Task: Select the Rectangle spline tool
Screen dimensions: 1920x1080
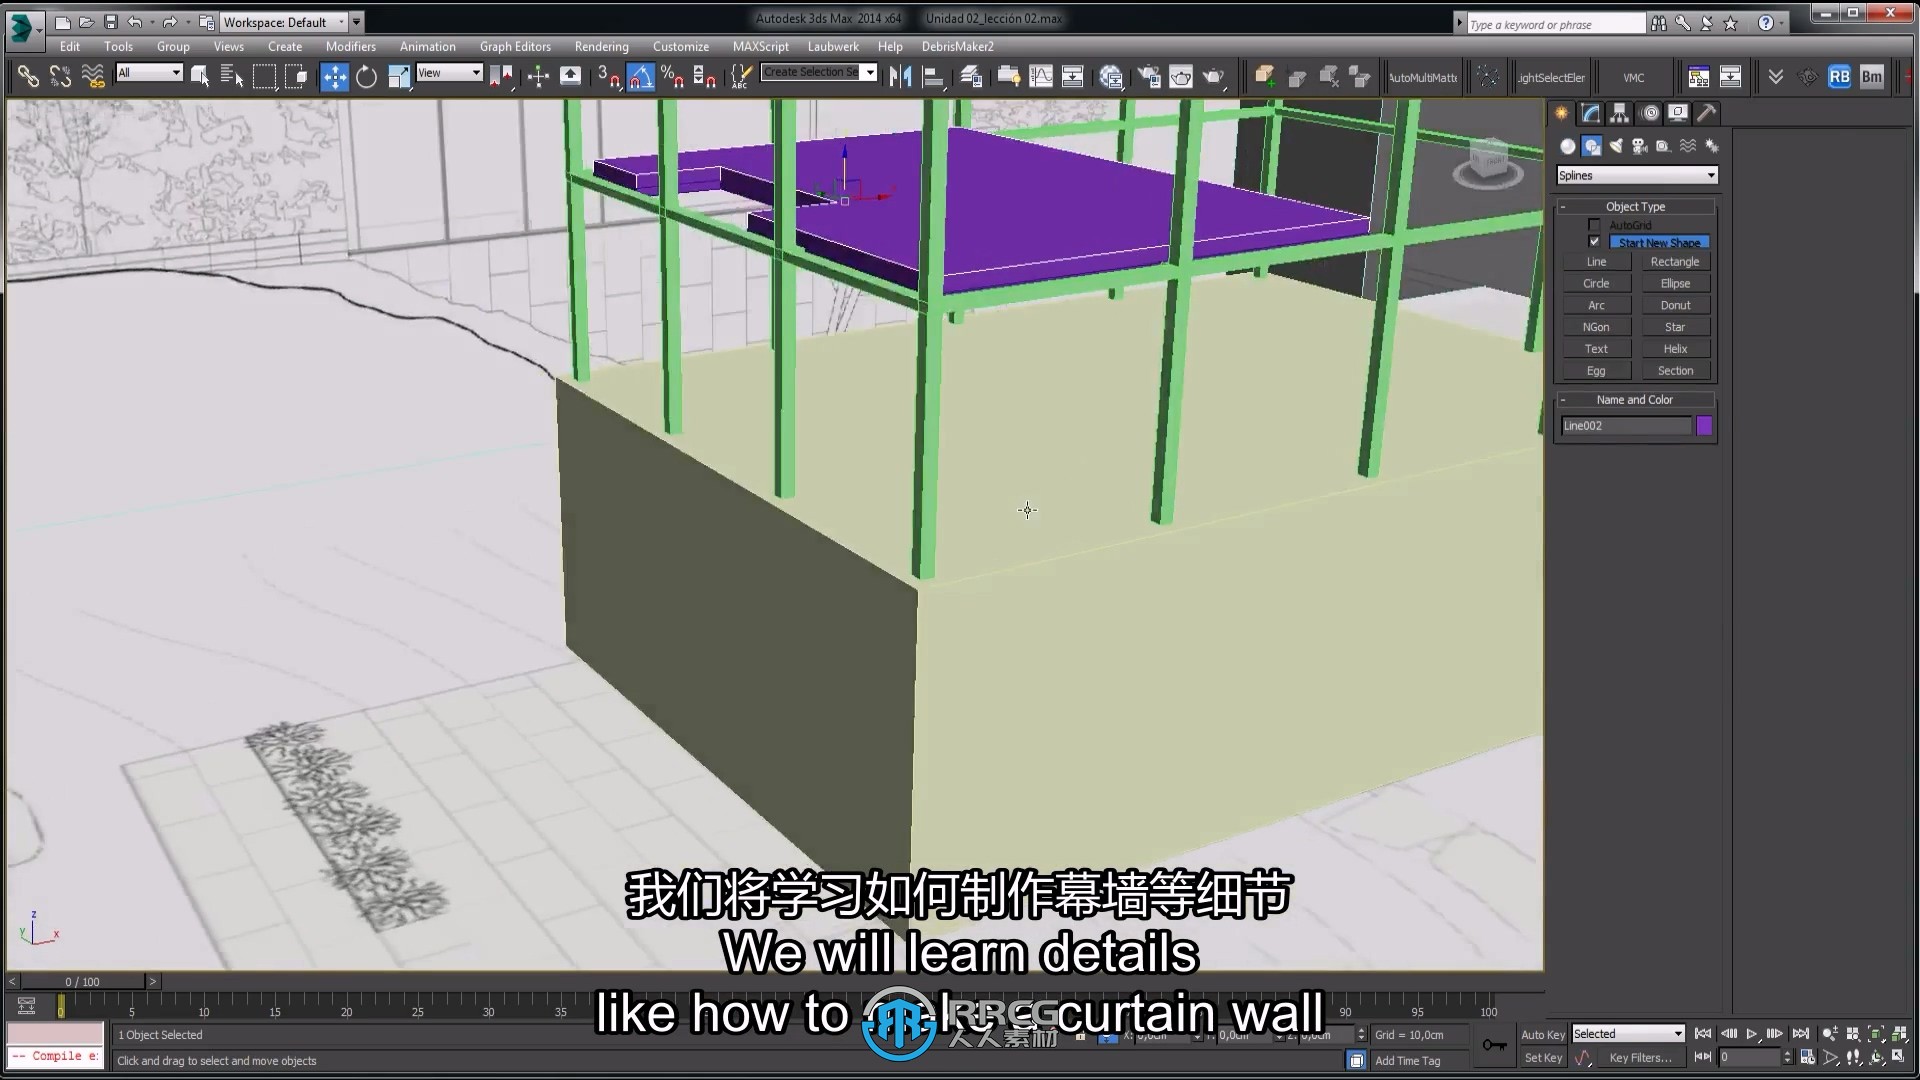Action: [1673, 261]
